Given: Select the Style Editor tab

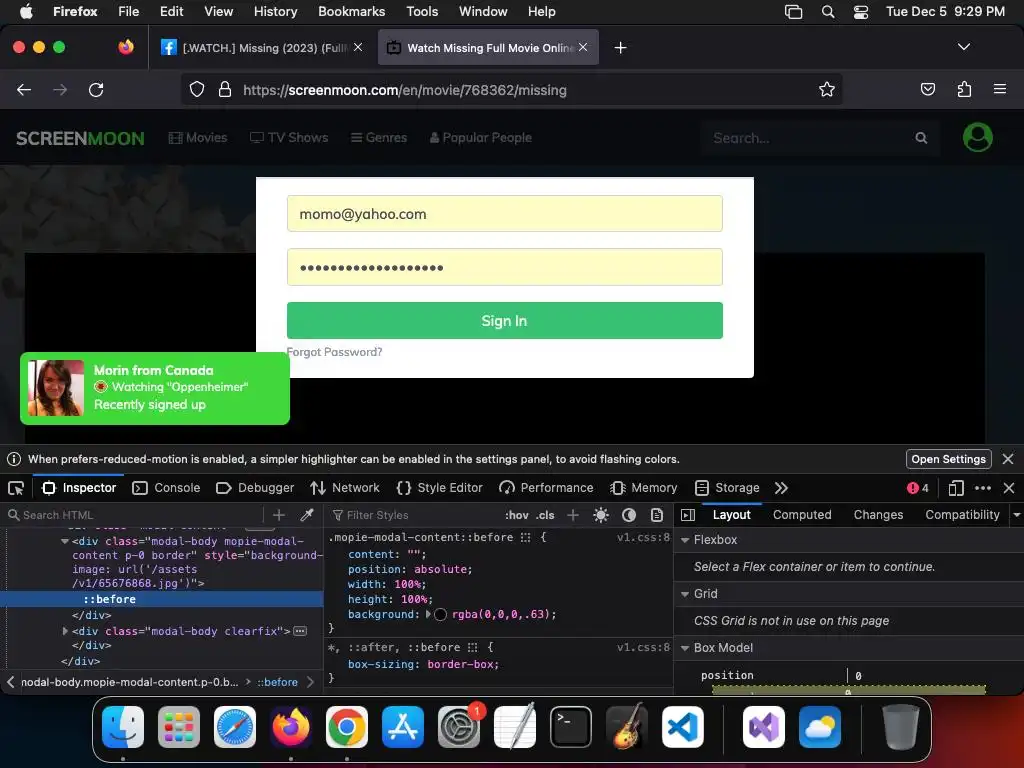Looking at the screenshot, I should tap(440, 488).
